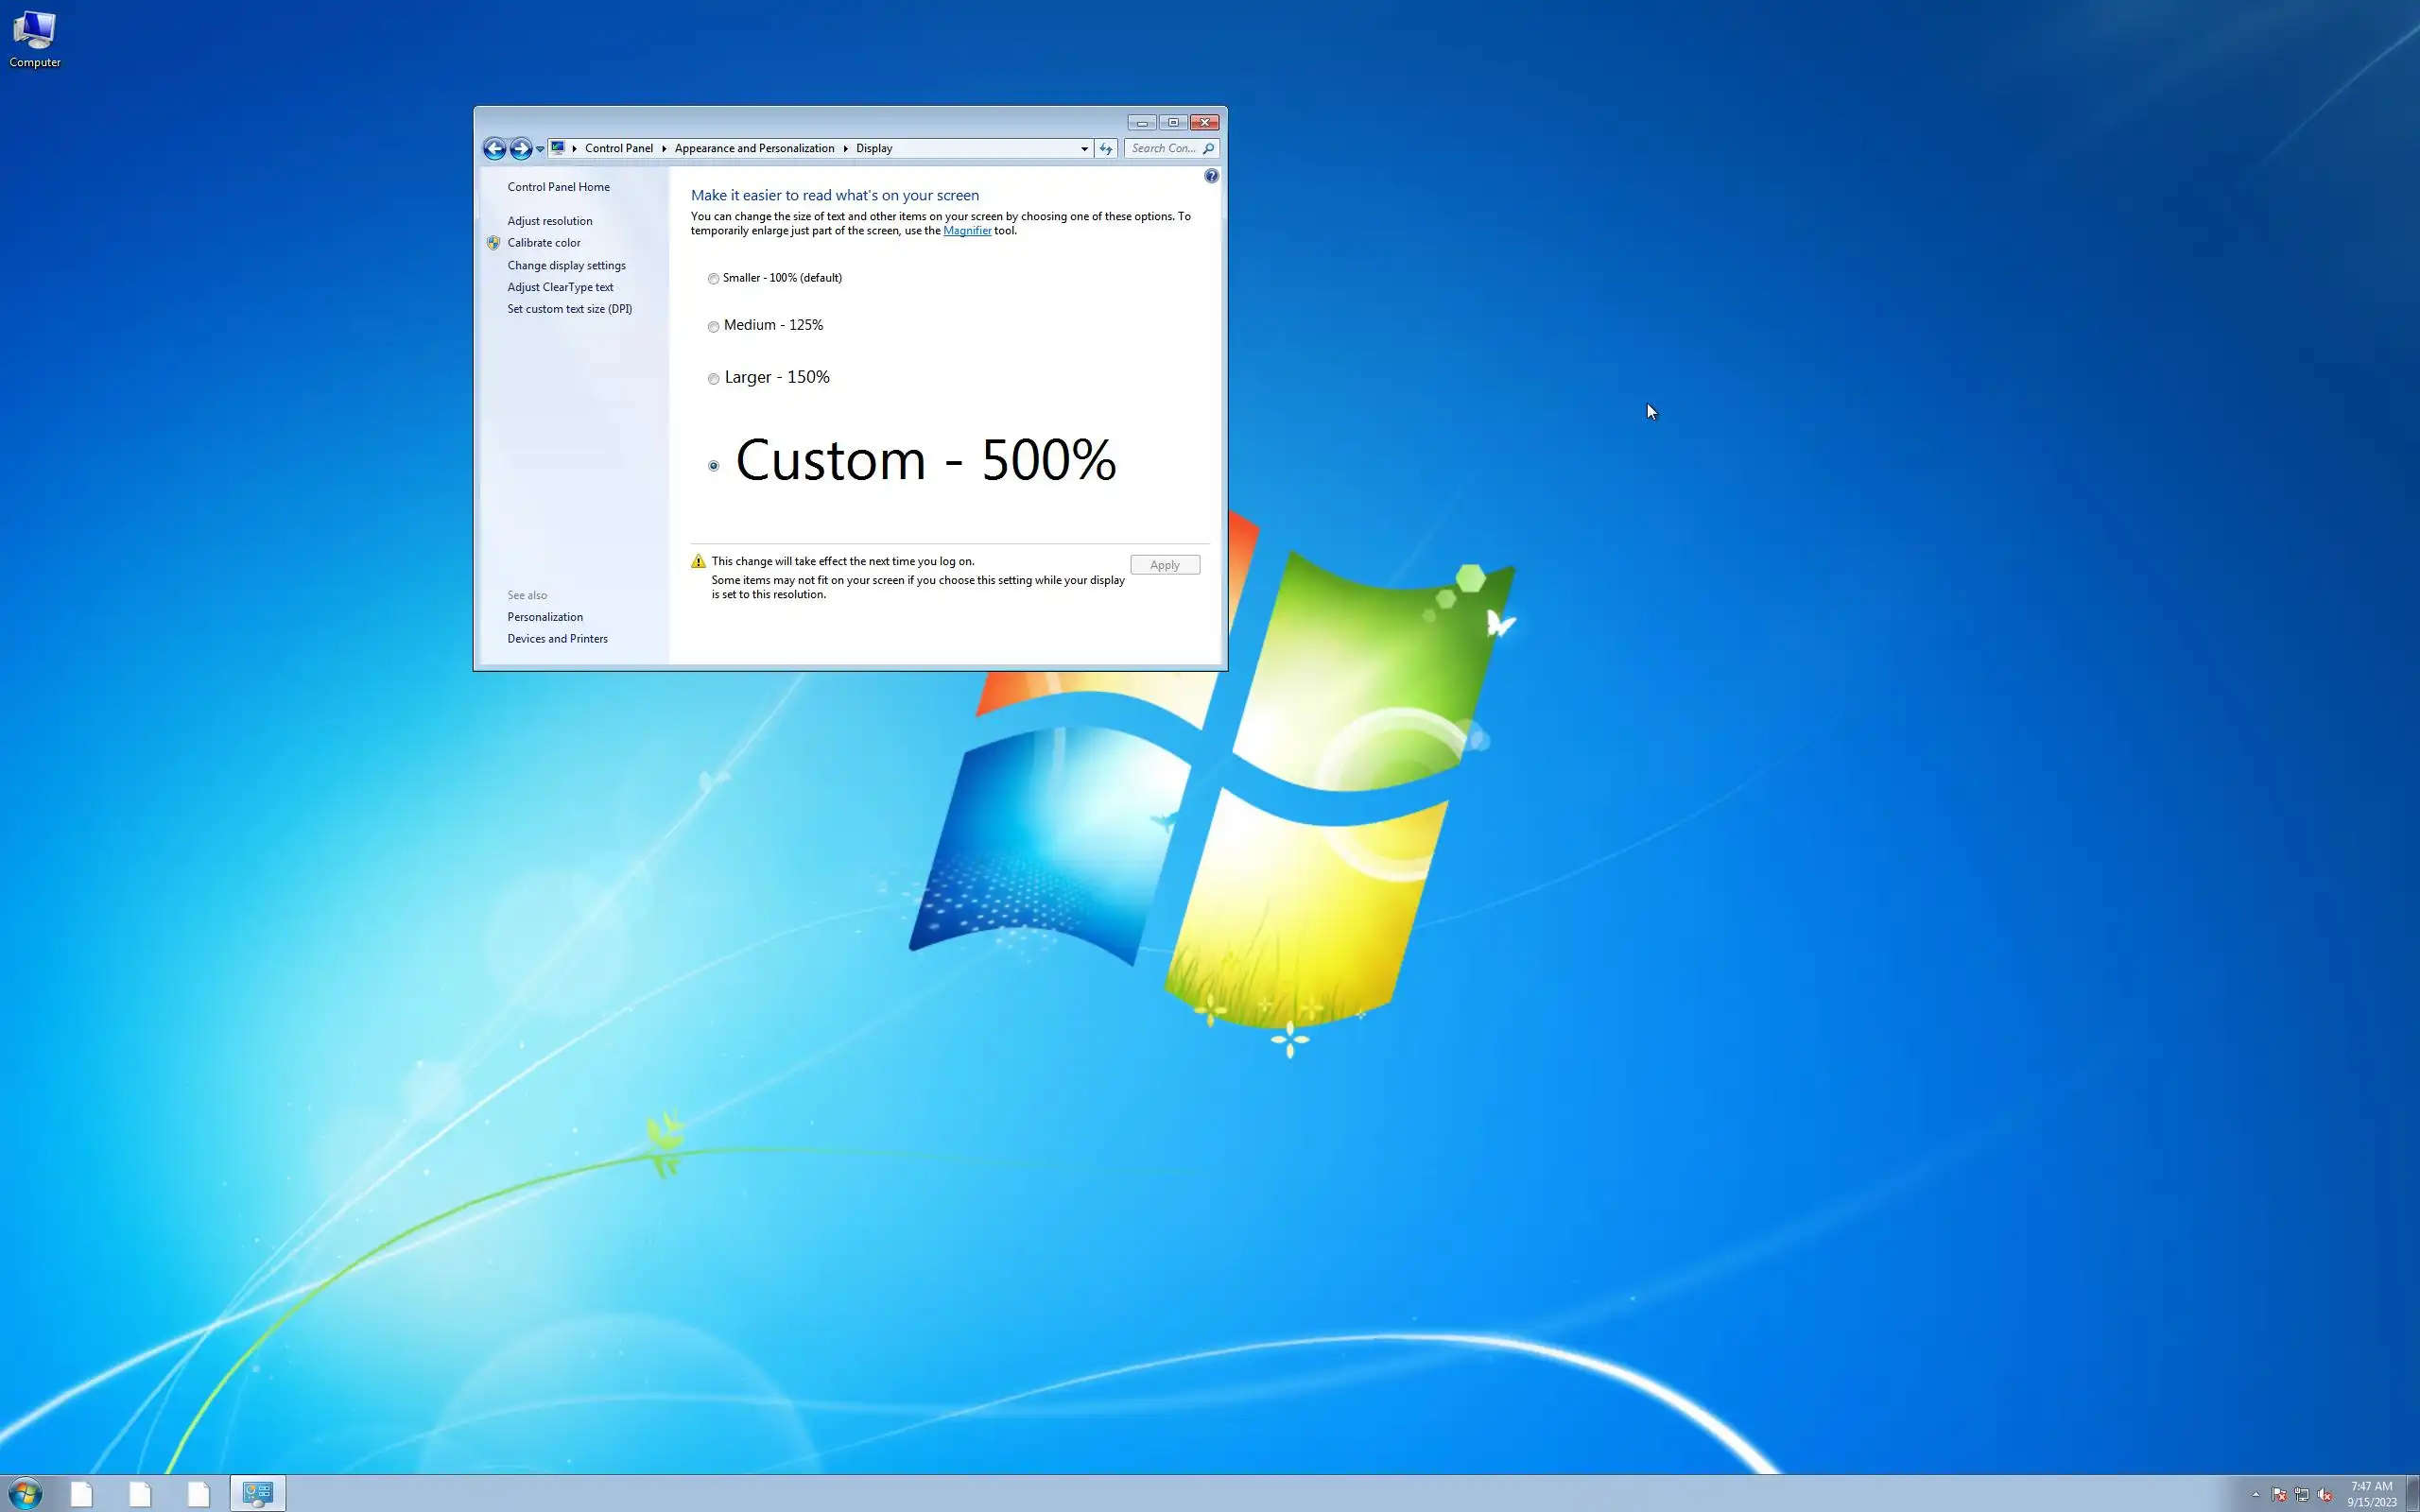This screenshot has height=1512, width=2420.
Task: Expand the recent pages dropdown arrow
Action: click(x=540, y=149)
